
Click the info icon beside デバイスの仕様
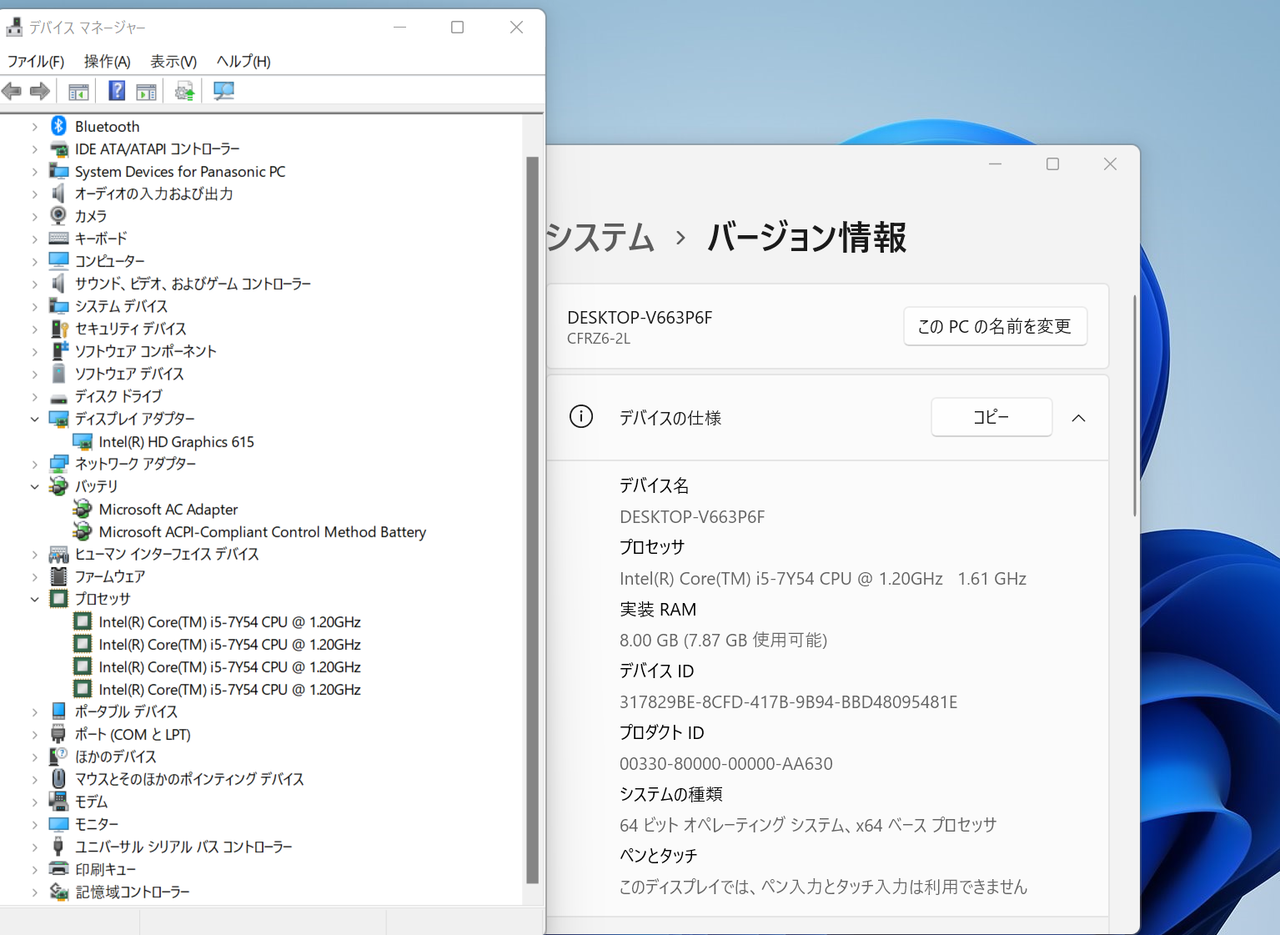[x=581, y=417]
